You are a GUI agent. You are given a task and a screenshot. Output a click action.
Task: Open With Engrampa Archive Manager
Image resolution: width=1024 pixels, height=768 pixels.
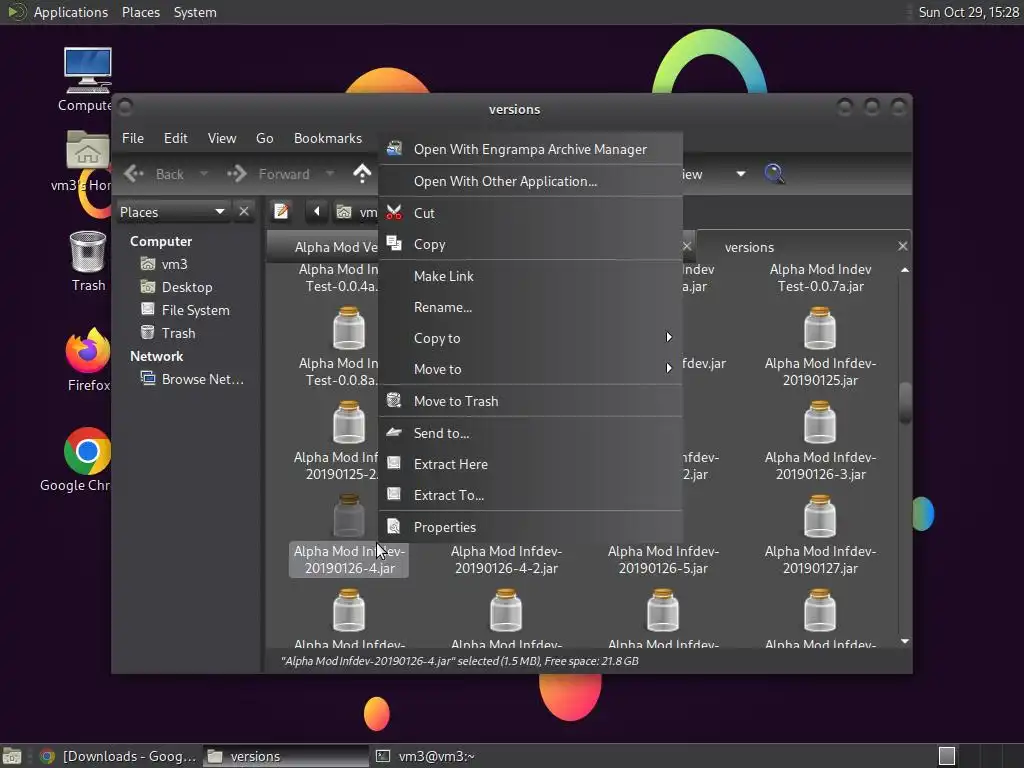[530, 150]
